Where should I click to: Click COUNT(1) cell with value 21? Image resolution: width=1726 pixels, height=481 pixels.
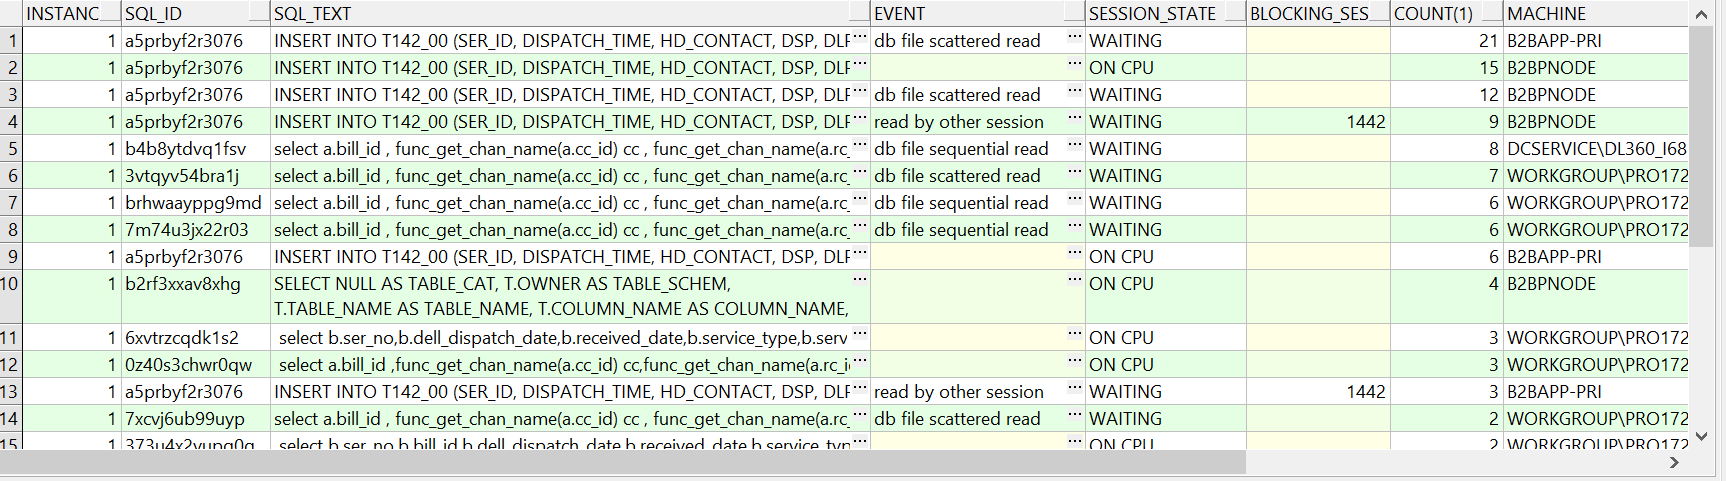coord(1447,41)
